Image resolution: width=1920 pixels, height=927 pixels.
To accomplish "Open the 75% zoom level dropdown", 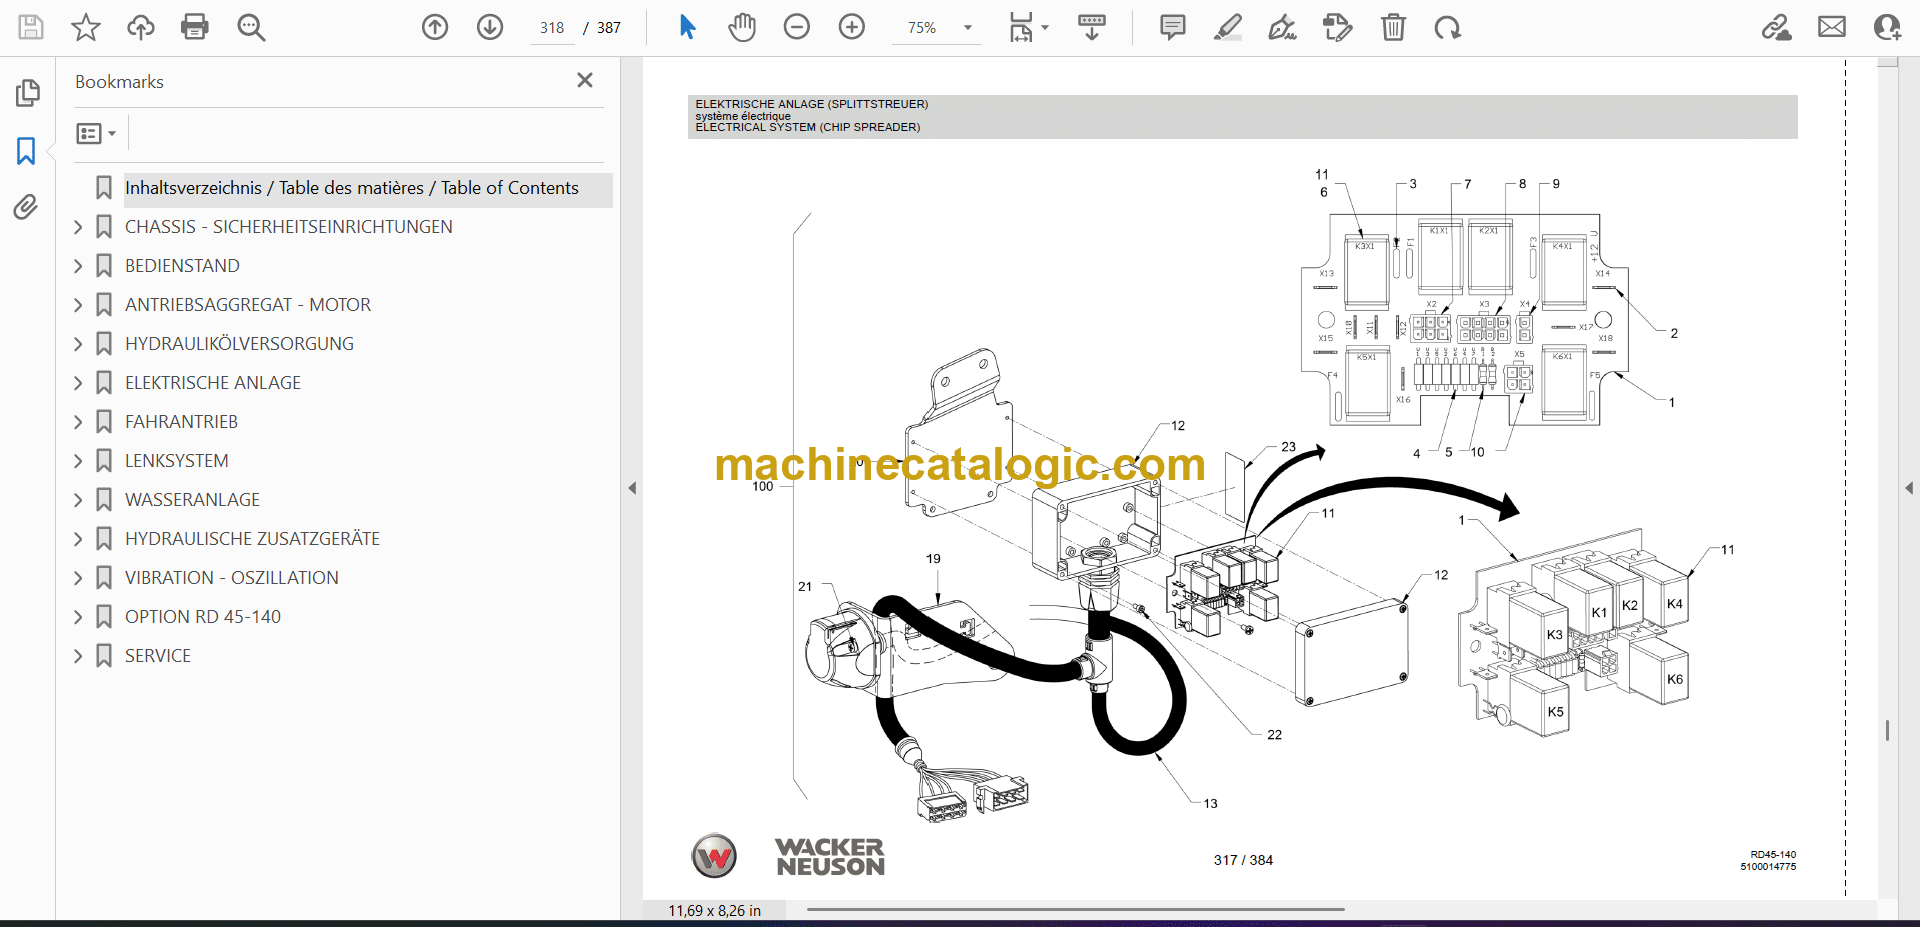I will point(967,28).
